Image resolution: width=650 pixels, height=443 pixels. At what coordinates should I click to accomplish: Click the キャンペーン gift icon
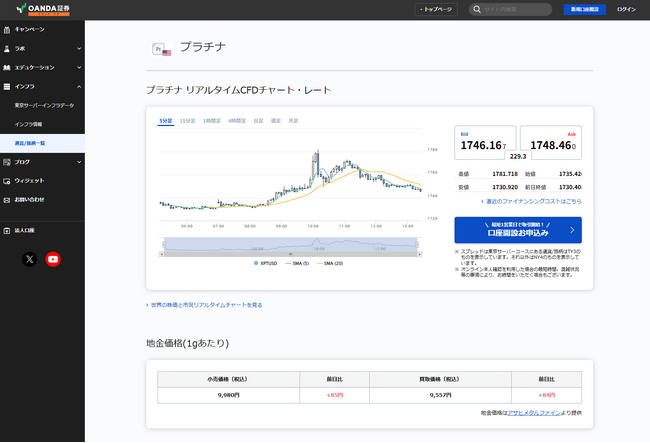tap(7, 29)
